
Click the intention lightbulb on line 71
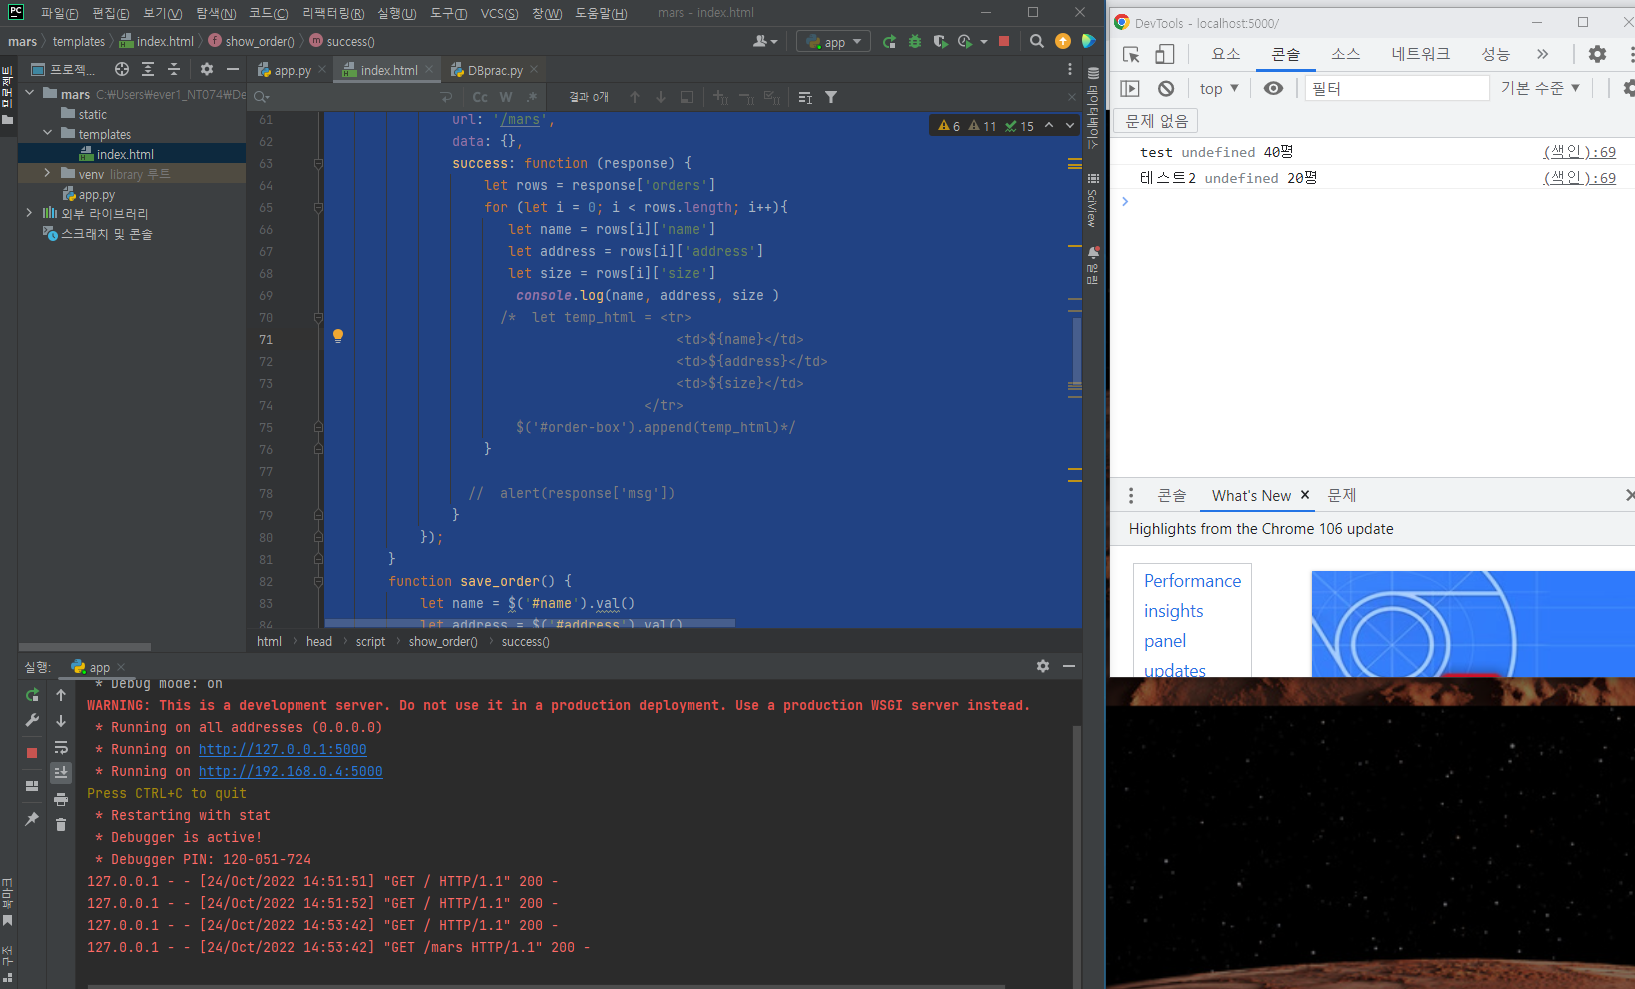coord(338,336)
